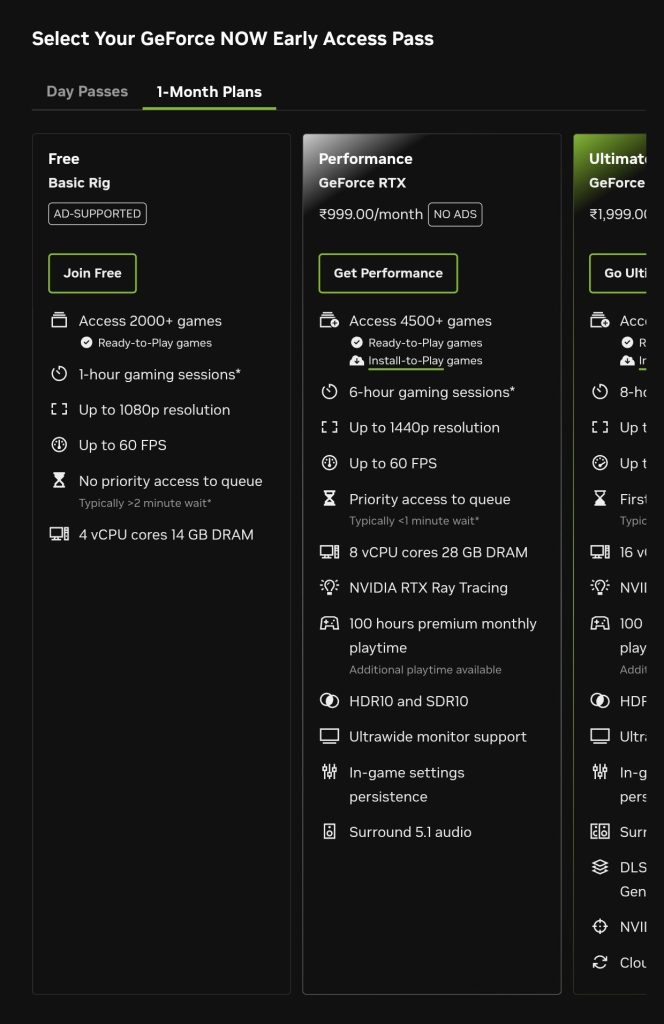The image size is (664, 1024).
Task: Click the 1-hour session clock icon
Action: pos(59,374)
